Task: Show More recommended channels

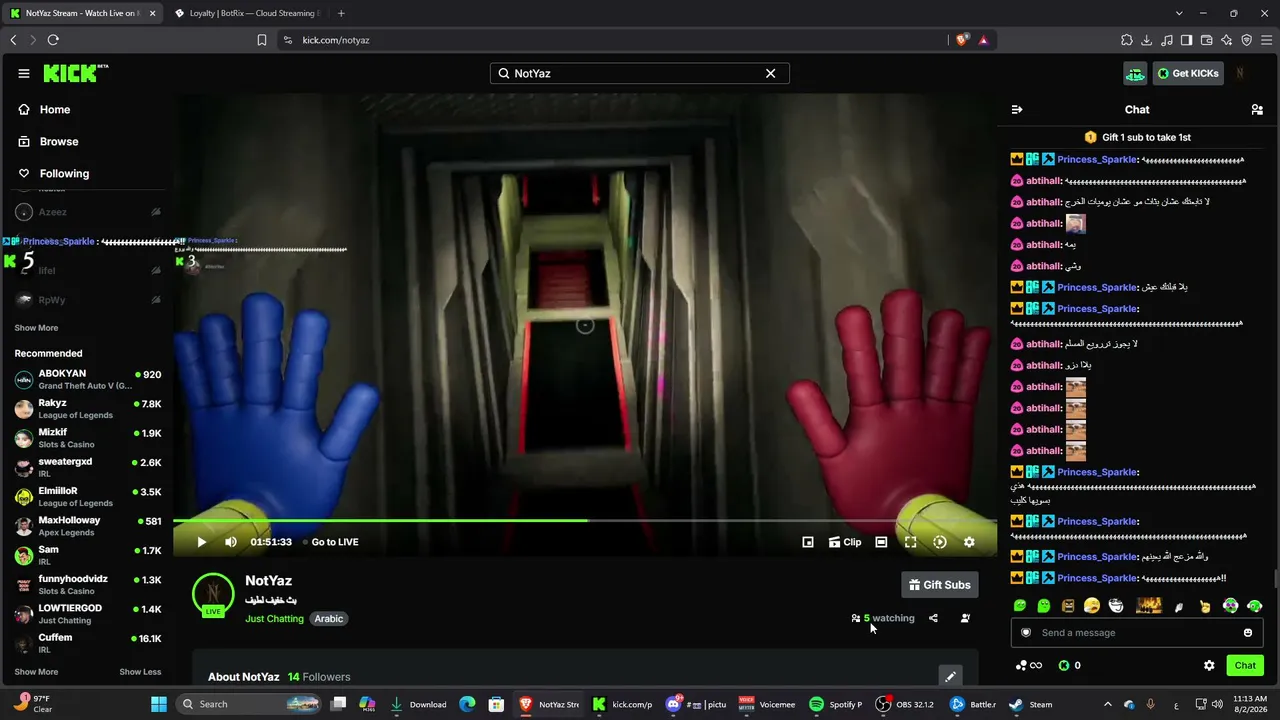Action: pos(36,672)
